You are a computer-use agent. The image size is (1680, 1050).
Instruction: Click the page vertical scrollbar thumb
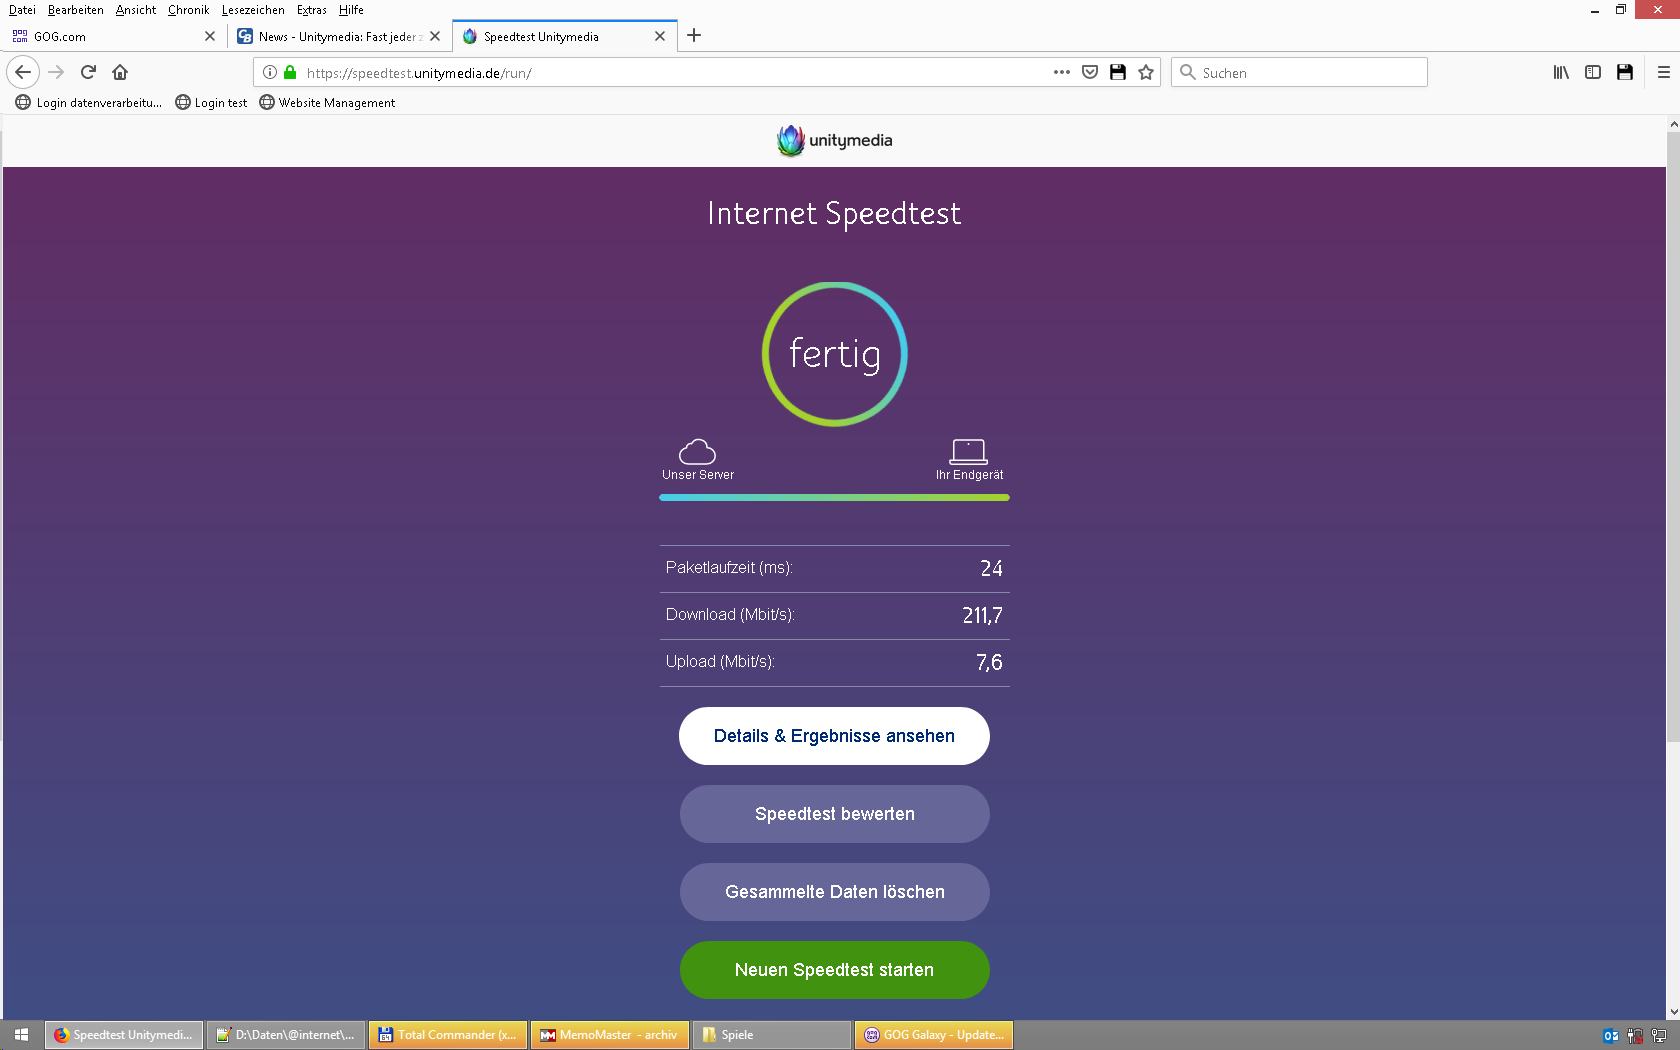pyautogui.click(x=1673, y=436)
